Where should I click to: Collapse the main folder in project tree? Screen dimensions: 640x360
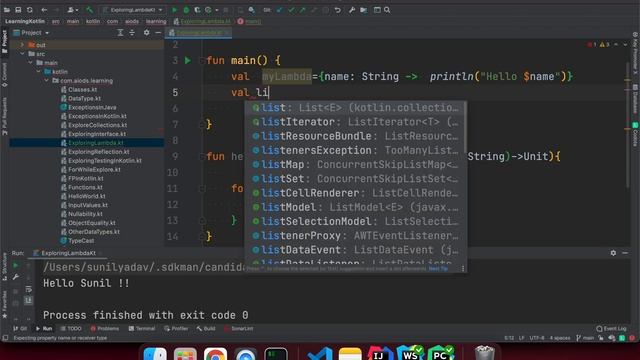[31, 62]
